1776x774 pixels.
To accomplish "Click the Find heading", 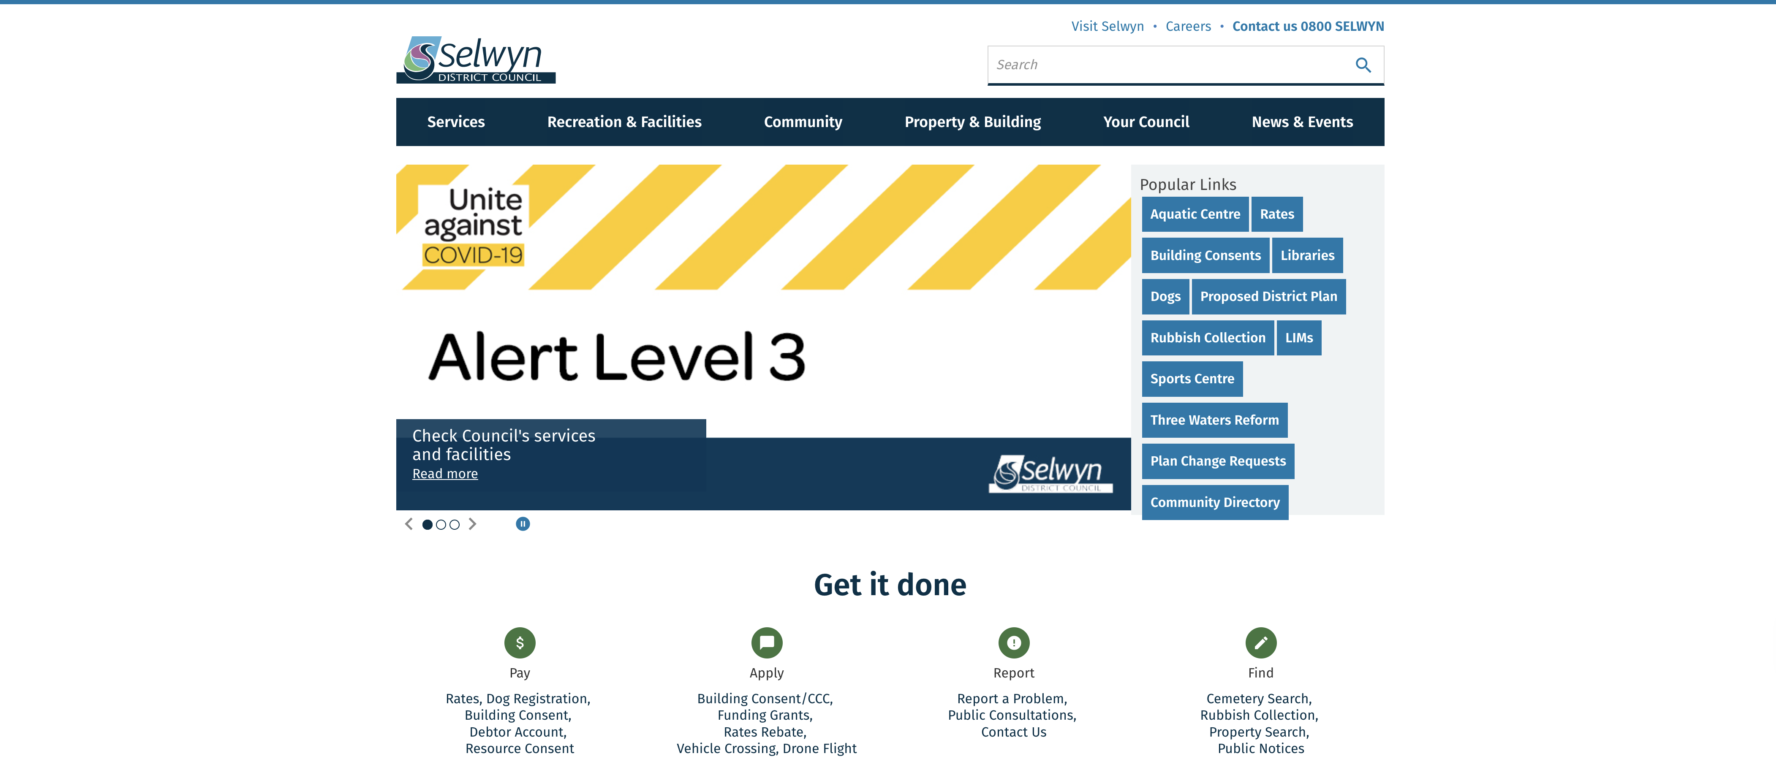I will [x=1261, y=673].
